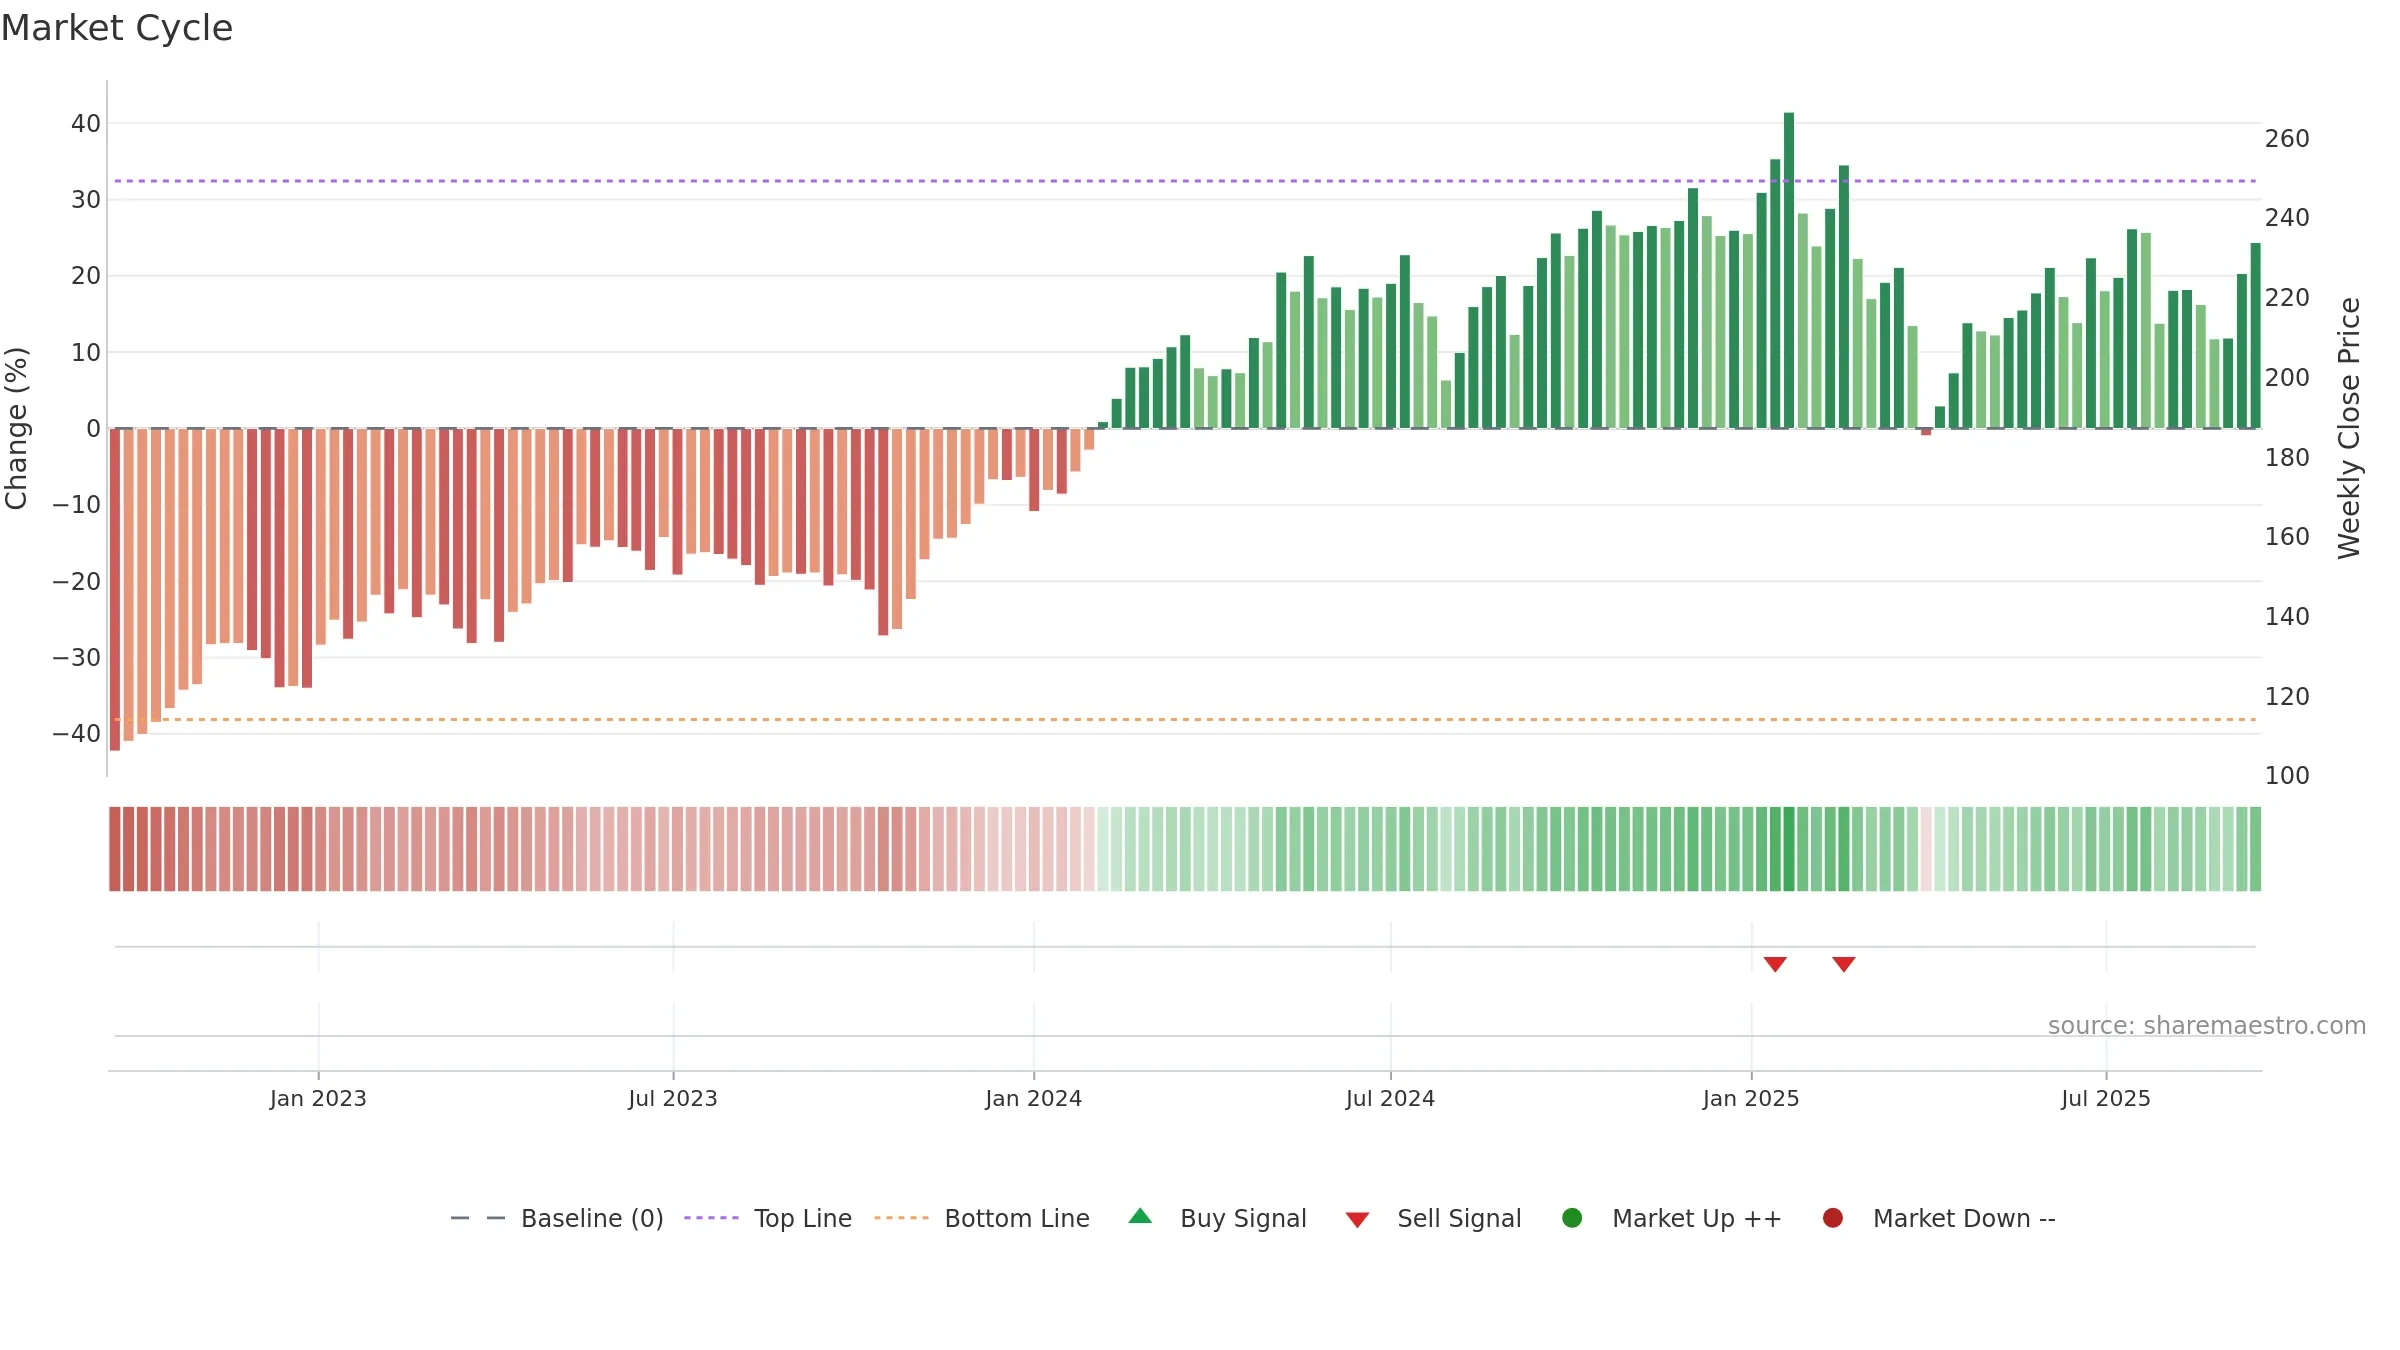Click the Sell Signal red triangle legend icon

coord(1357,1220)
